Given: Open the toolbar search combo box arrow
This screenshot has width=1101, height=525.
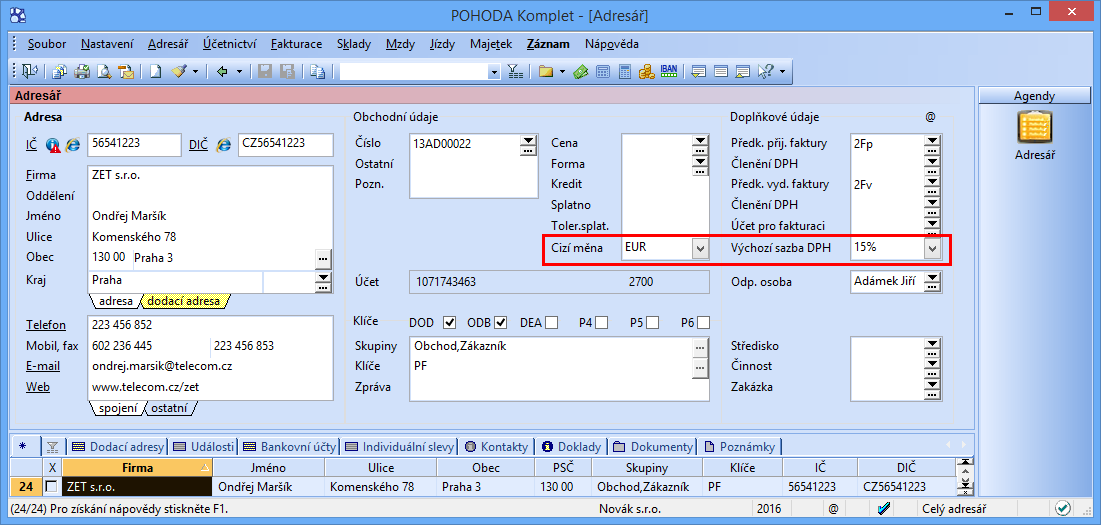Looking at the screenshot, I should point(493,71).
